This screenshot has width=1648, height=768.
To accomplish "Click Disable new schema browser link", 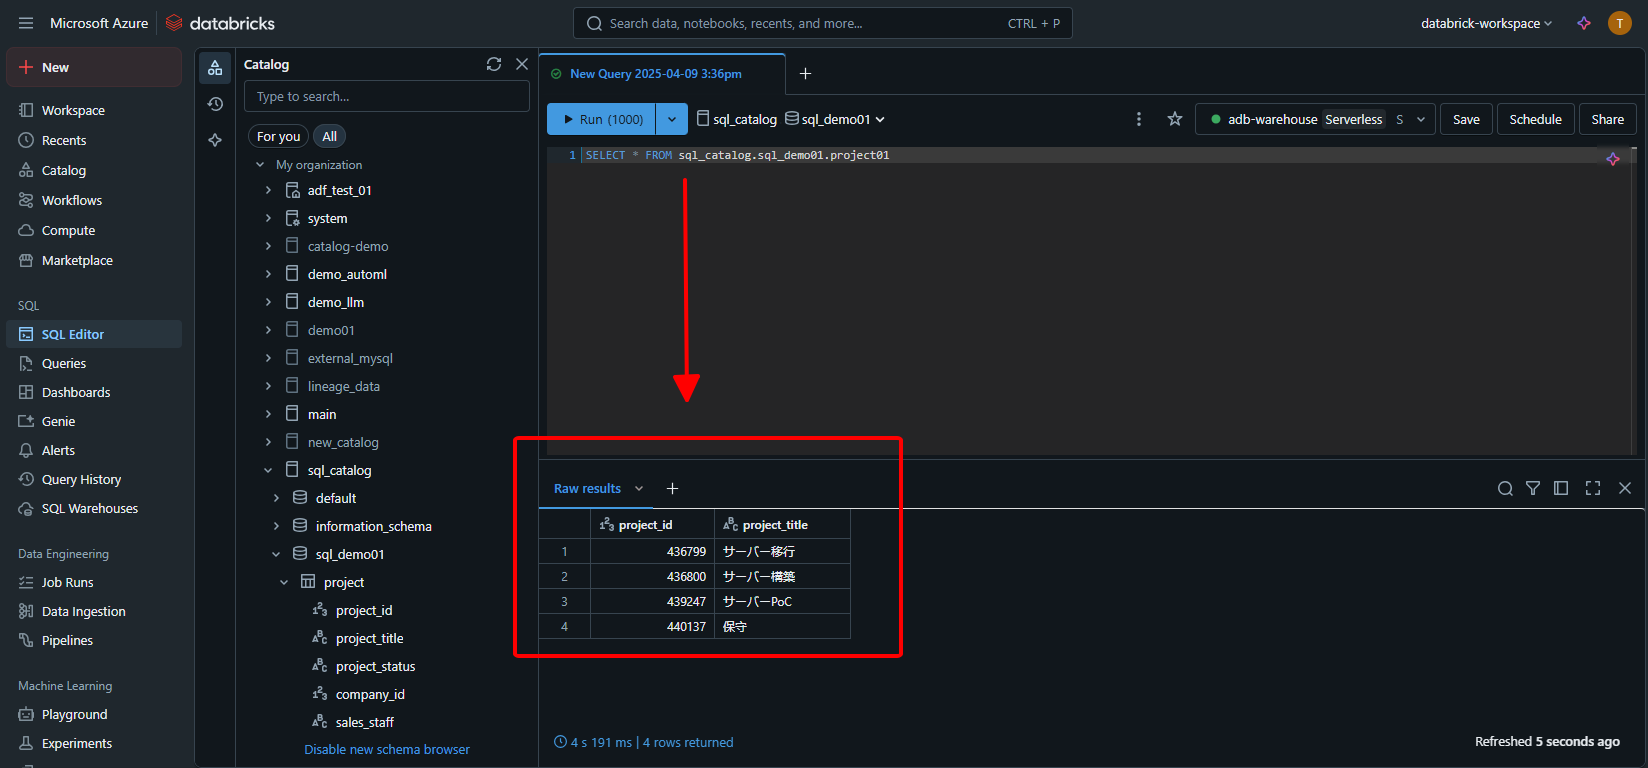I will point(387,749).
